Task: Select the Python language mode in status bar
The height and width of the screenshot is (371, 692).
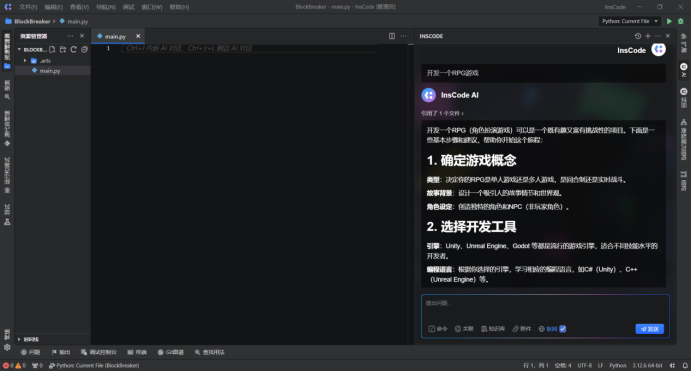Action: tap(618, 365)
